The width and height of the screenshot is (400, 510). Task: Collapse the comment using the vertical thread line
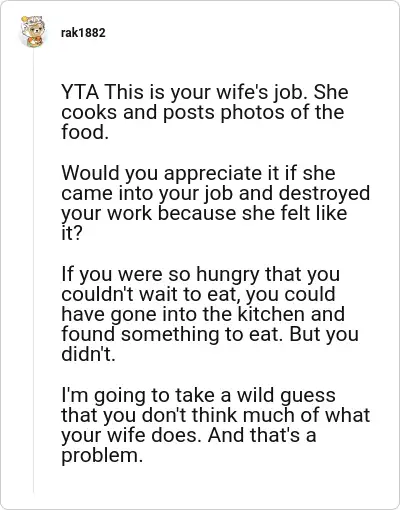tap(33, 272)
